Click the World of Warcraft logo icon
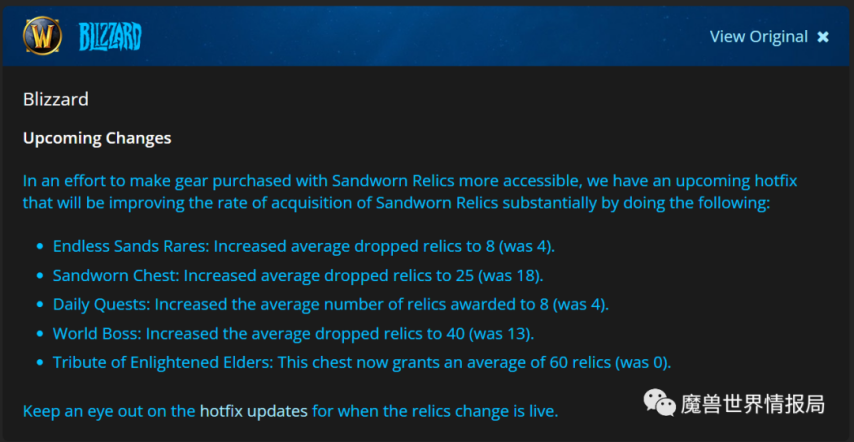Screen dimensions: 854x442 pyautogui.click(x=42, y=36)
